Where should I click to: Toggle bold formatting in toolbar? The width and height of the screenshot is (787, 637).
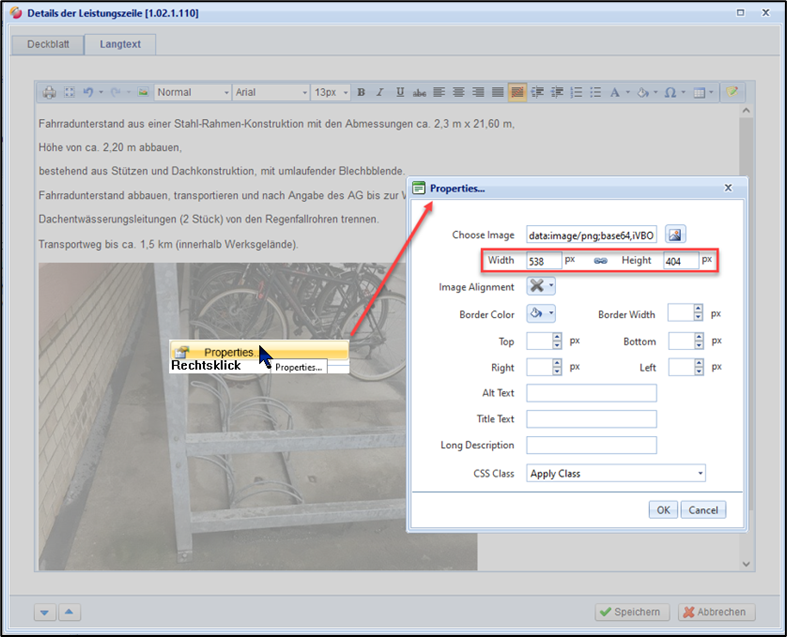(x=362, y=92)
